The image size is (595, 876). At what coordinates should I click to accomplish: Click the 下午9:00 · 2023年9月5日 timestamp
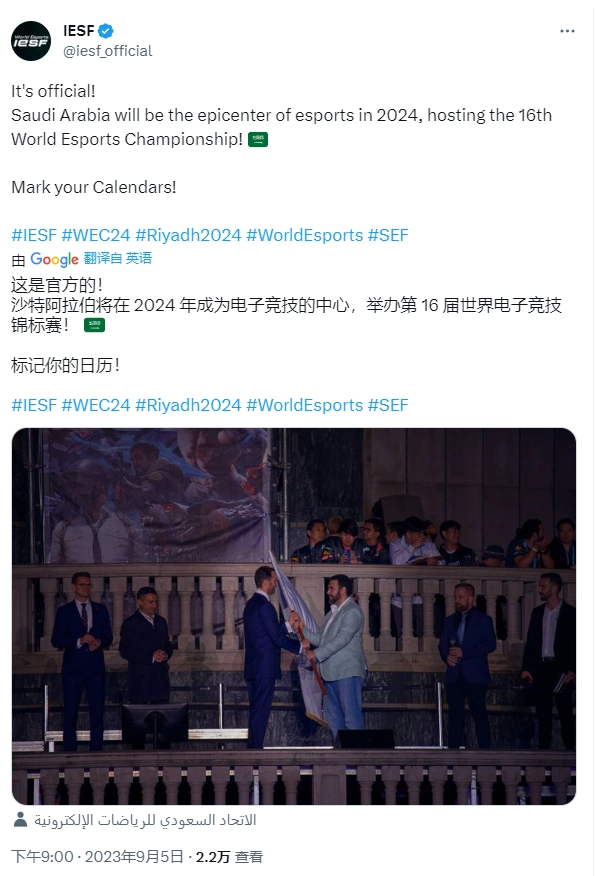point(97,856)
